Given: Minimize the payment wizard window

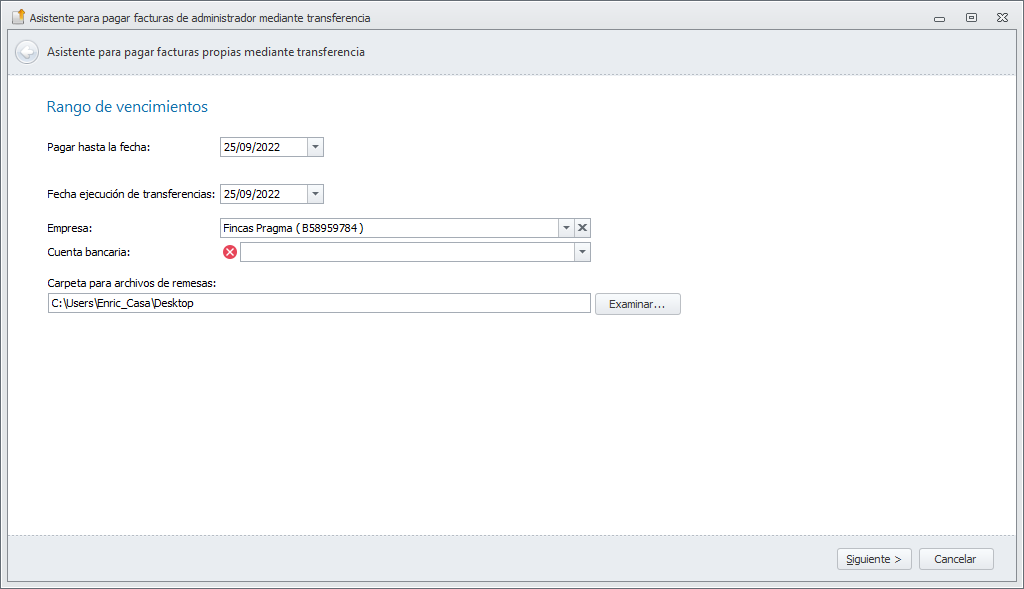Looking at the screenshot, I should click(x=939, y=18).
